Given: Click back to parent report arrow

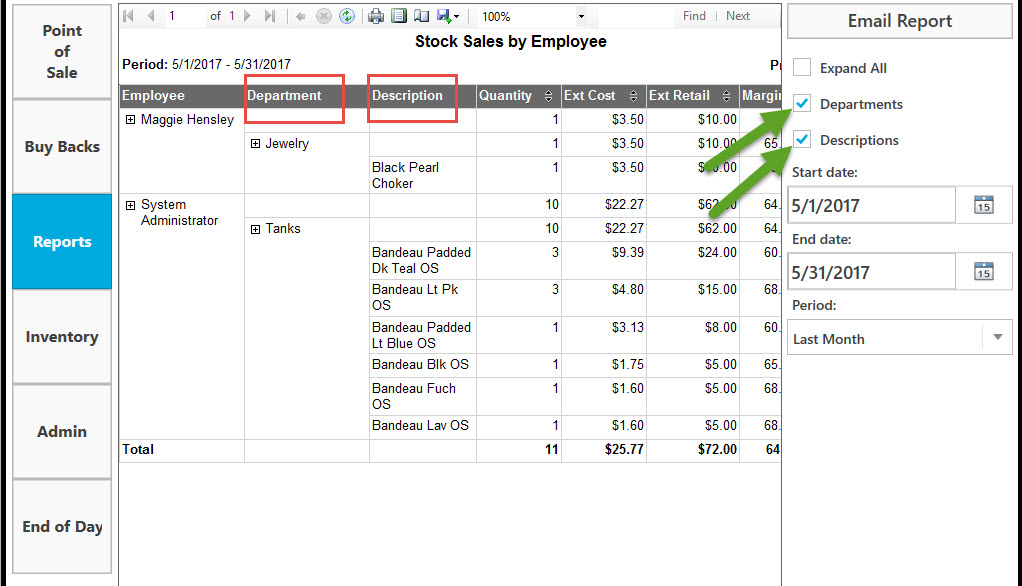Looking at the screenshot, I should click(300, 16).
